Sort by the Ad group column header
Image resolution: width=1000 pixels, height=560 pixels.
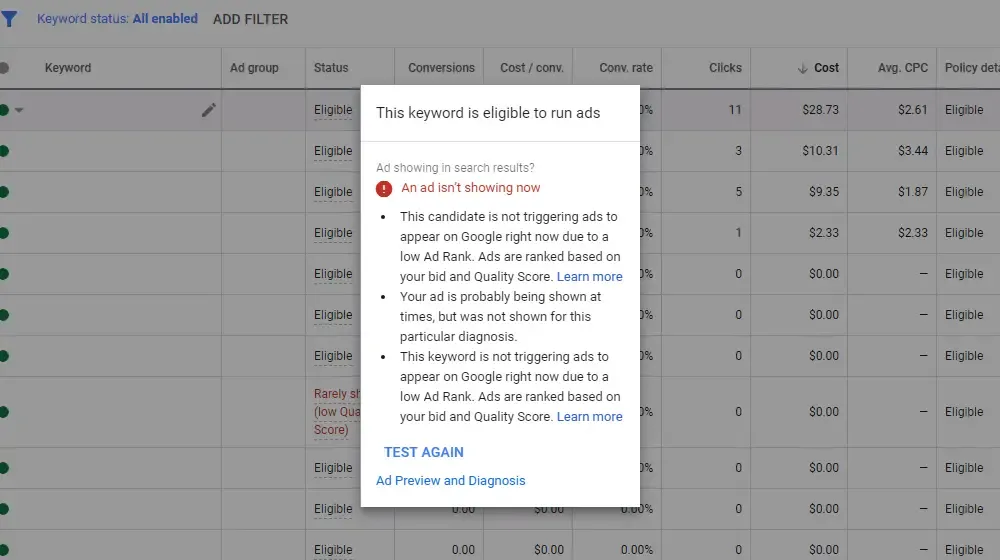pos(254,68)
